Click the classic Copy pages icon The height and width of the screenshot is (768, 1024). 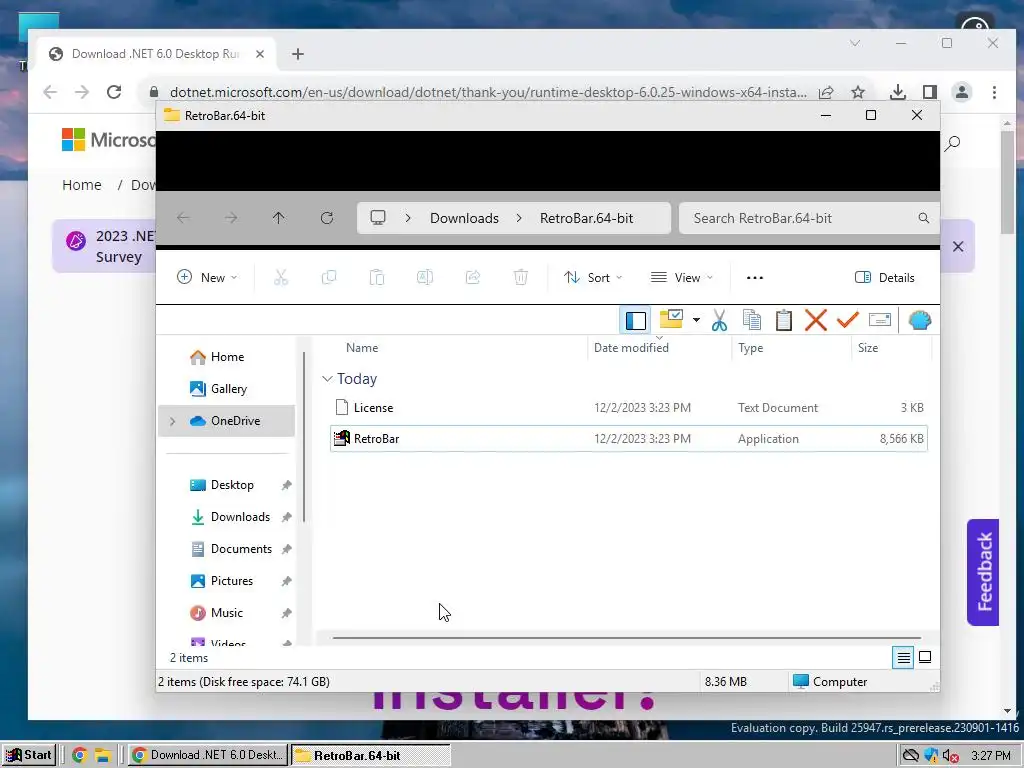(752, 320)
